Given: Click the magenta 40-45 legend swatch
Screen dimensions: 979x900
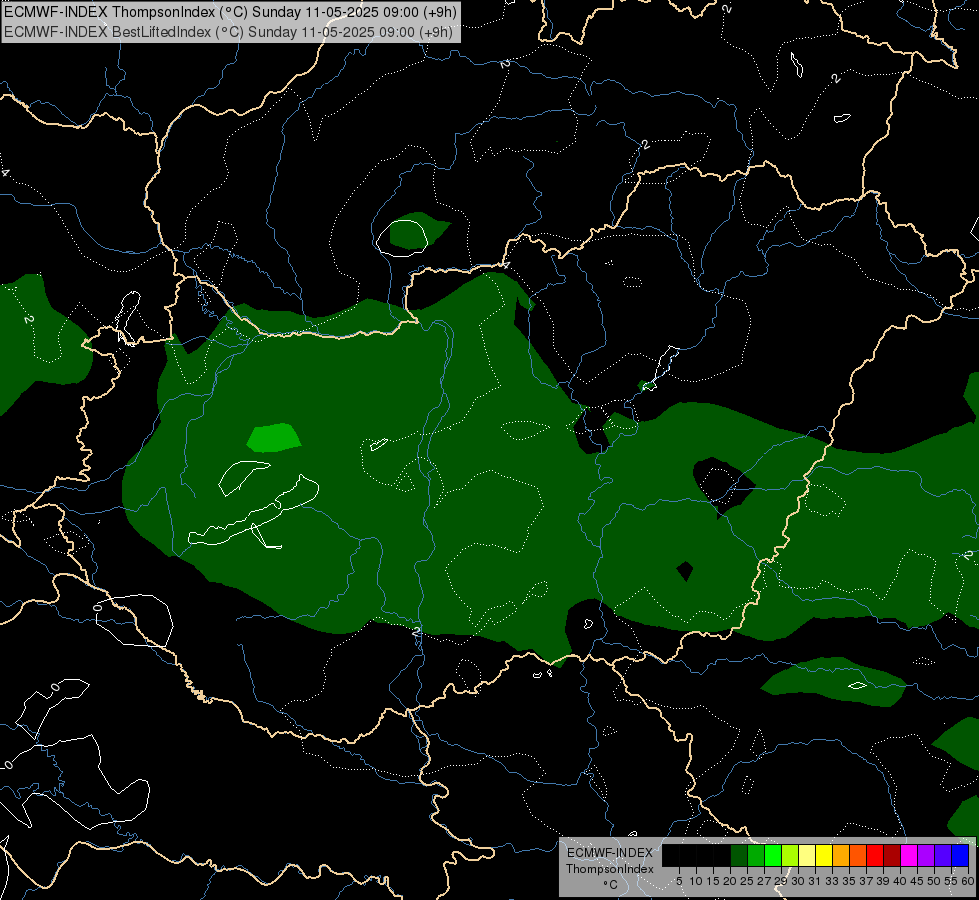Looking at the screenshot, I should click(x=909, y=855).
